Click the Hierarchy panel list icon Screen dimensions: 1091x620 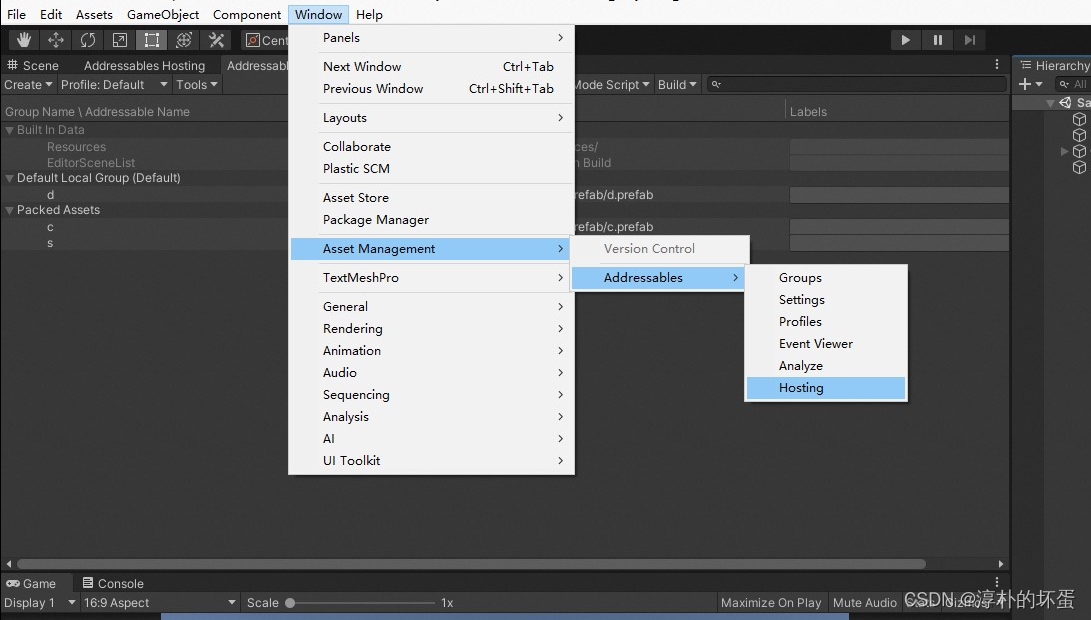(1026, 65)
